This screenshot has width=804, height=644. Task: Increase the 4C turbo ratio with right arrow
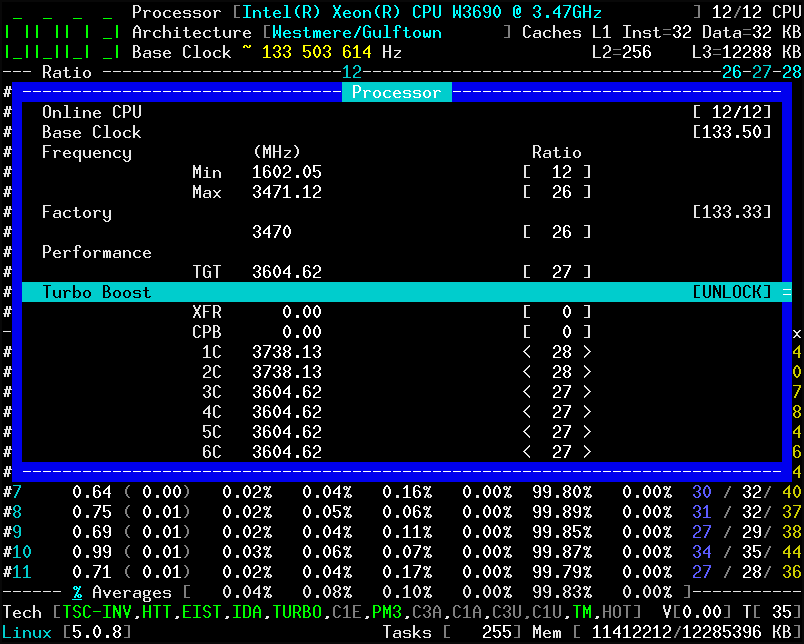click(x=587, y=412)
